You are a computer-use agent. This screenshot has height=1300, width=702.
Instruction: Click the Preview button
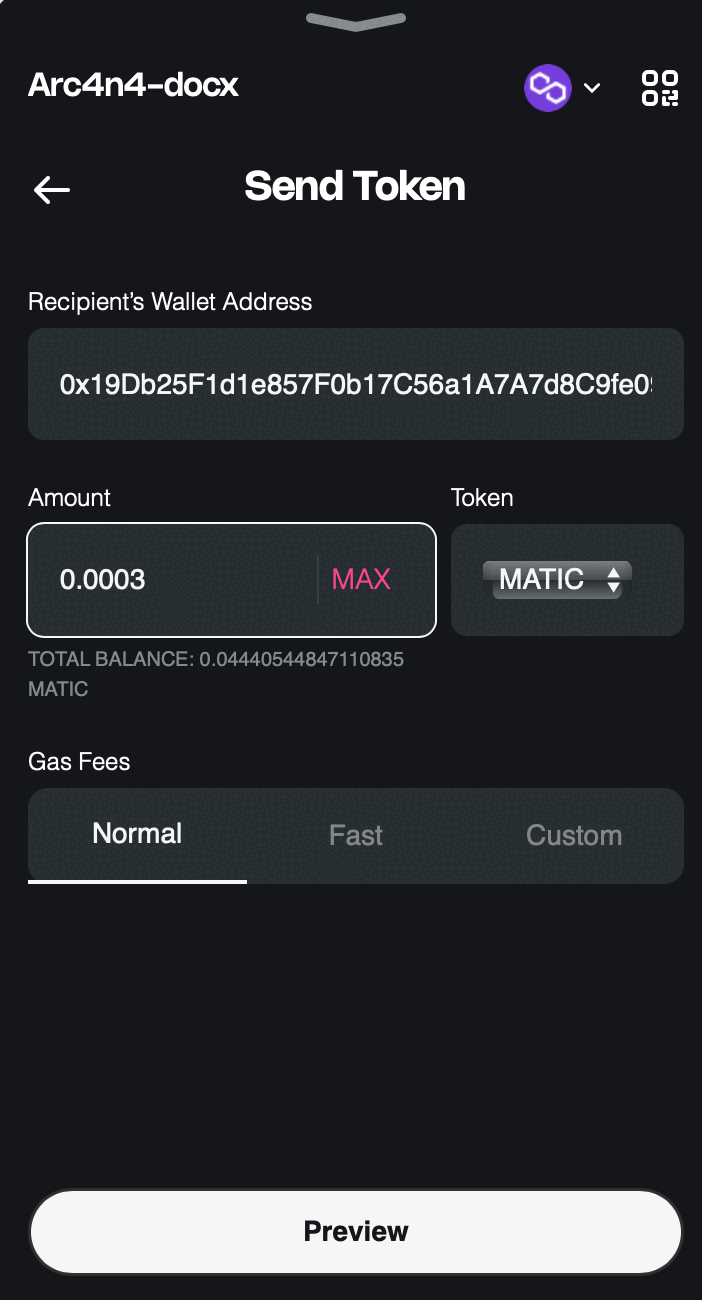tap(356, 1231)
